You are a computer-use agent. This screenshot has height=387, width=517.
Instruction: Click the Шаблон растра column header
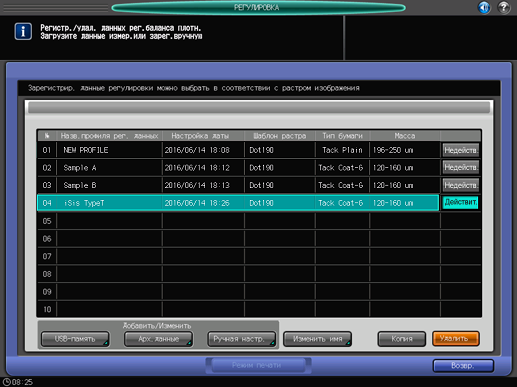(280, 136)
